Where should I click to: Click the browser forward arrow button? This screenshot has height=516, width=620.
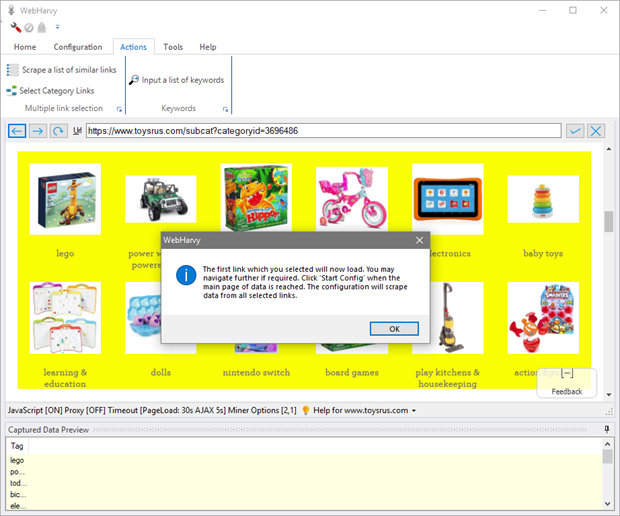coord(37,131)
